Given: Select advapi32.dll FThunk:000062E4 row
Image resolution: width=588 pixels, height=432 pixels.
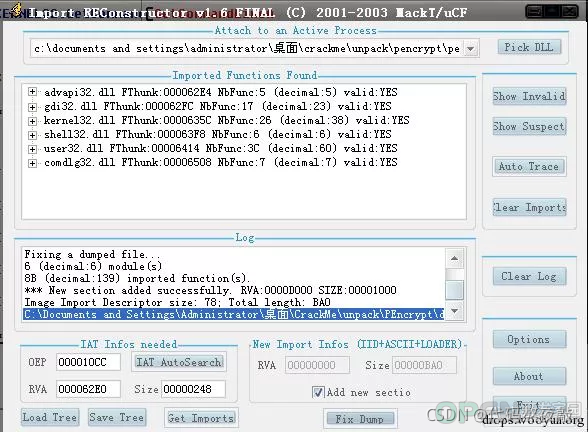Looking at the screenshot, I should click(220, 92).
